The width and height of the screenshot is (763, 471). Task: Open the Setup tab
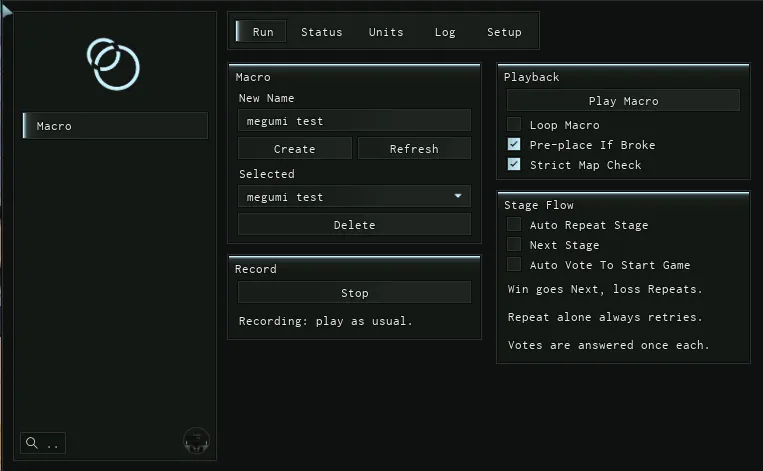click(x=504, y=32)
